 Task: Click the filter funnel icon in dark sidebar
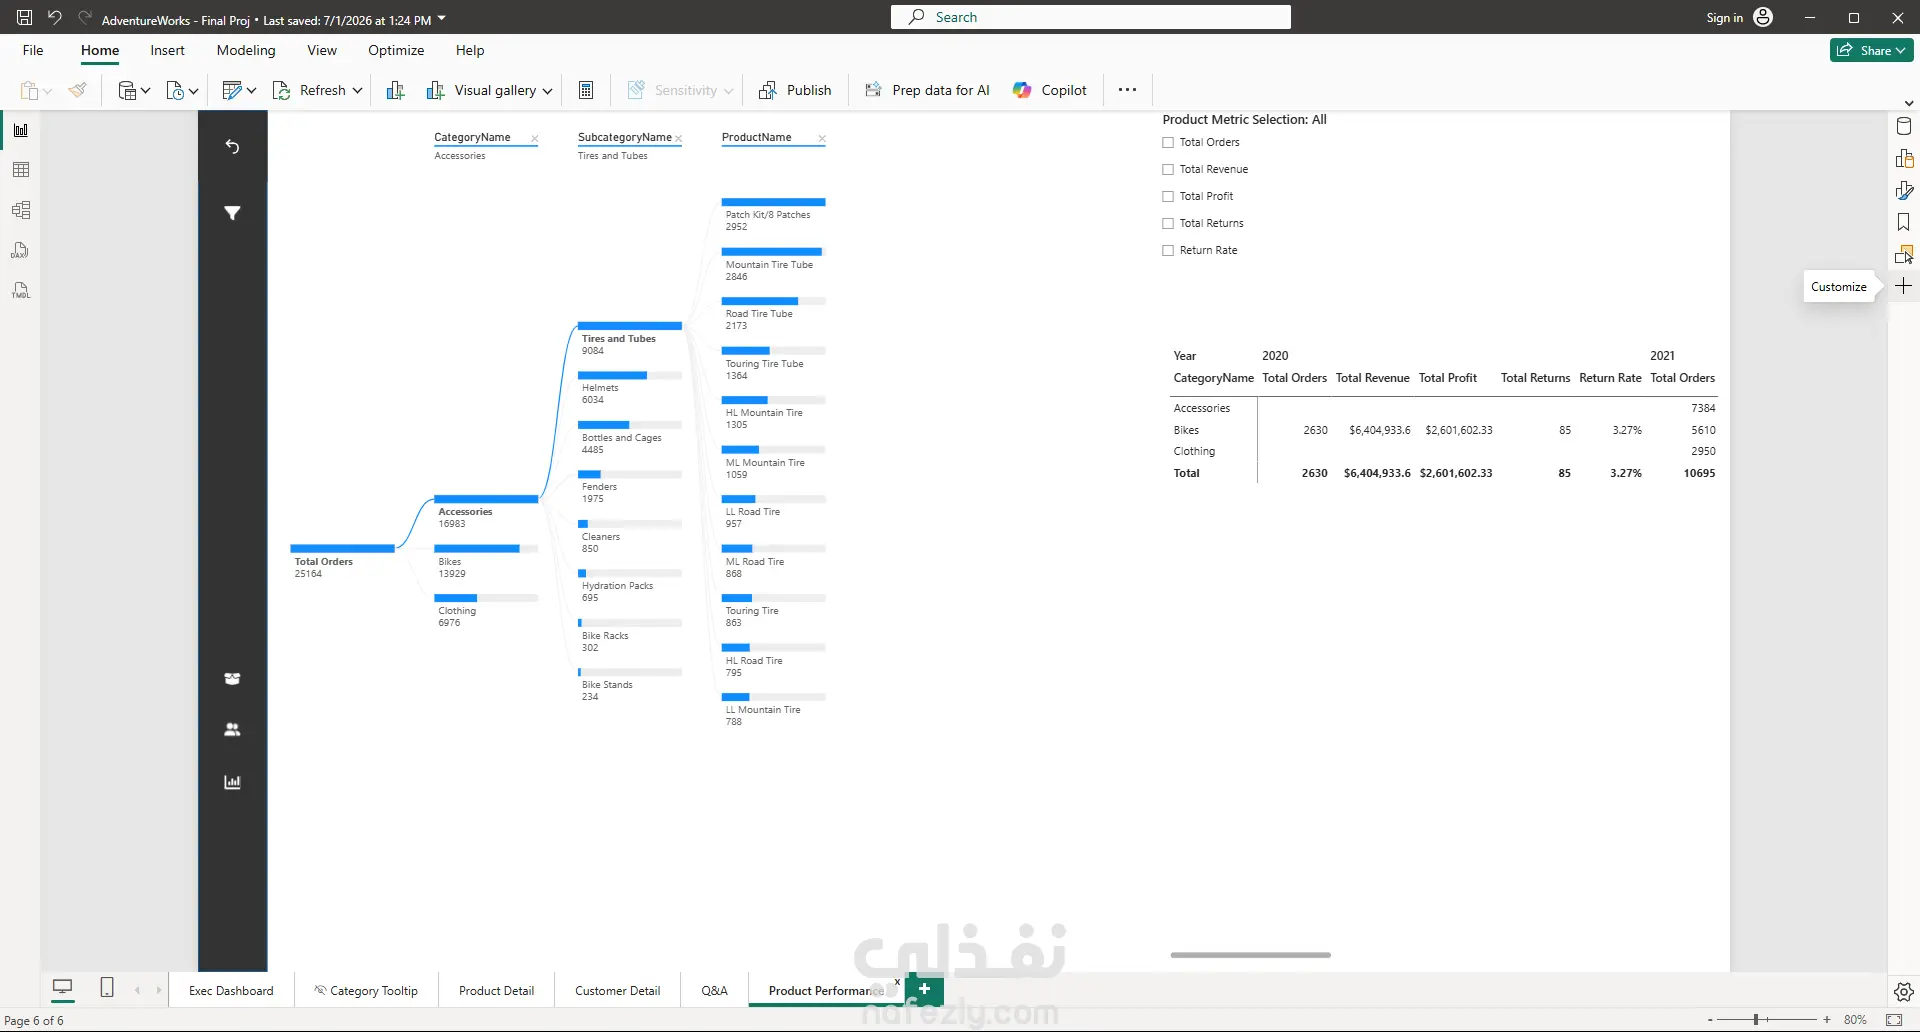[232, 213]
